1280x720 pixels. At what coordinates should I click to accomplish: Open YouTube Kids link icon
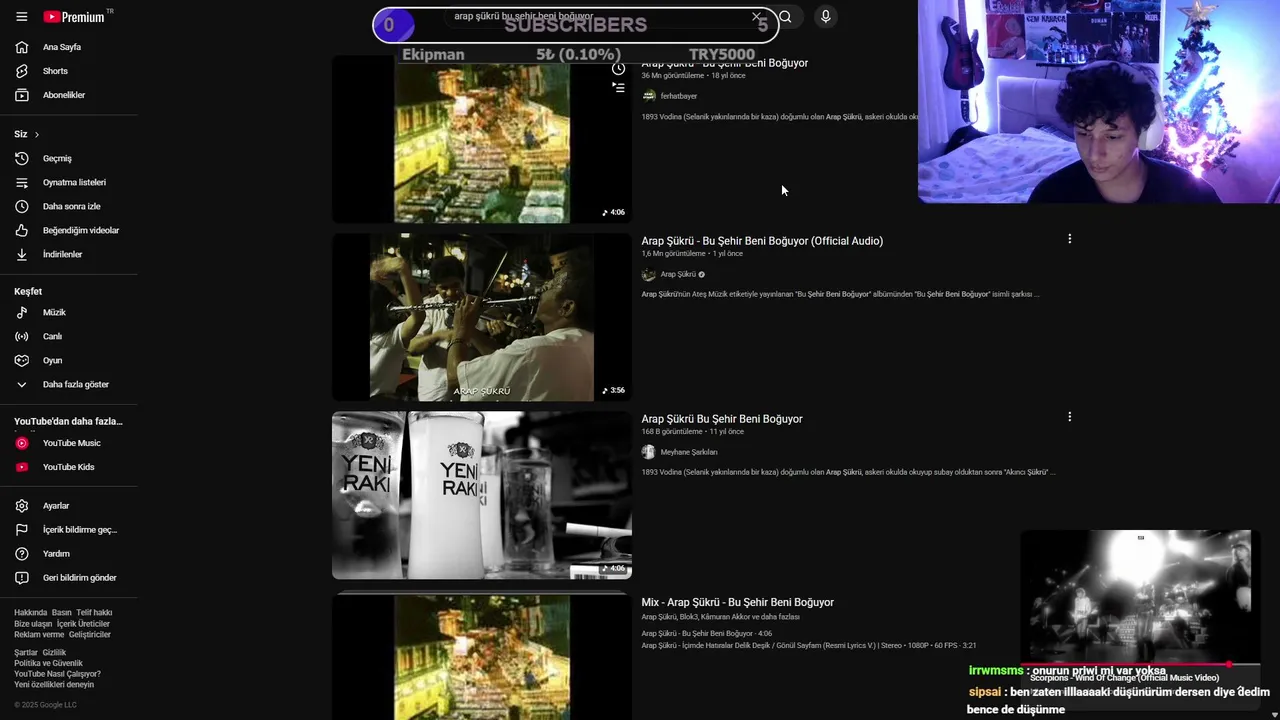(22, 467)
